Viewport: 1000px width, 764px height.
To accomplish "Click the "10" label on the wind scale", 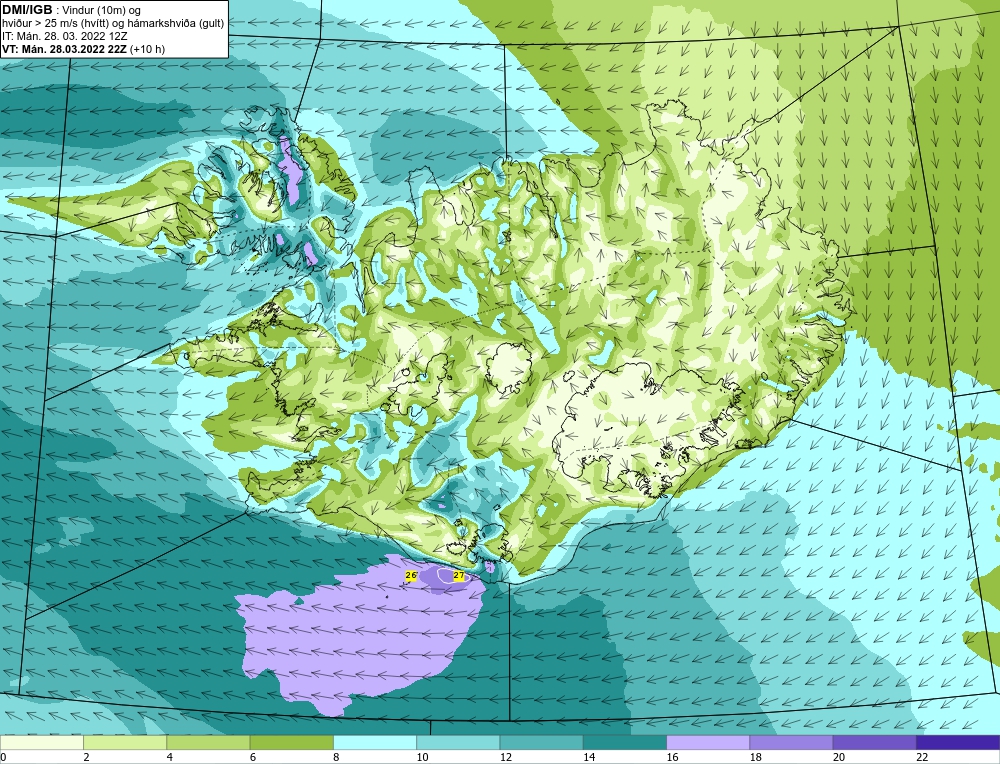I will pos(422,757).
